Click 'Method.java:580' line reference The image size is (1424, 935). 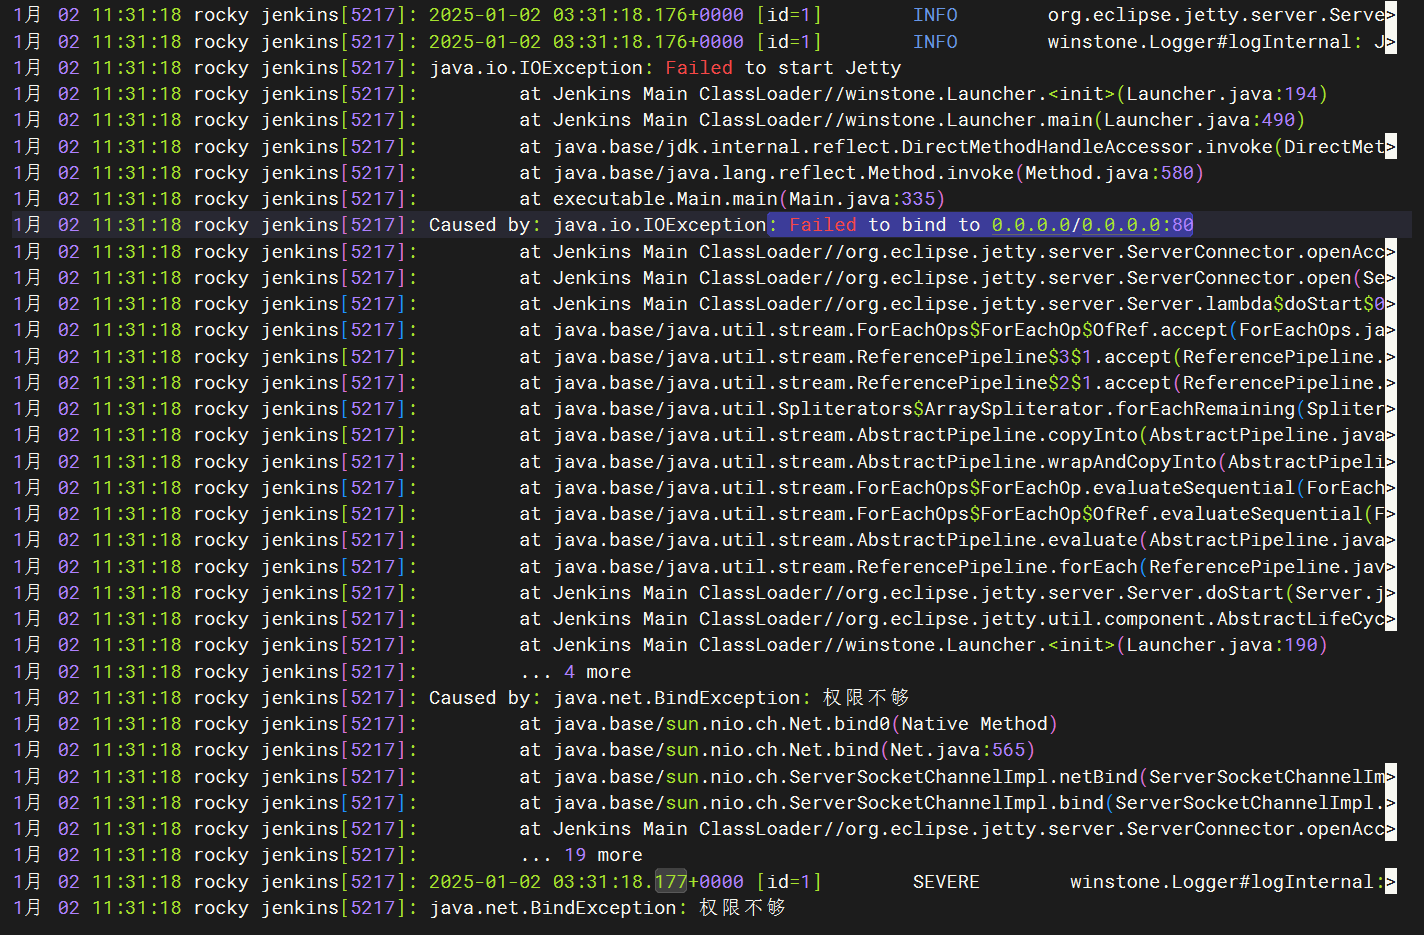(1109, 173)
